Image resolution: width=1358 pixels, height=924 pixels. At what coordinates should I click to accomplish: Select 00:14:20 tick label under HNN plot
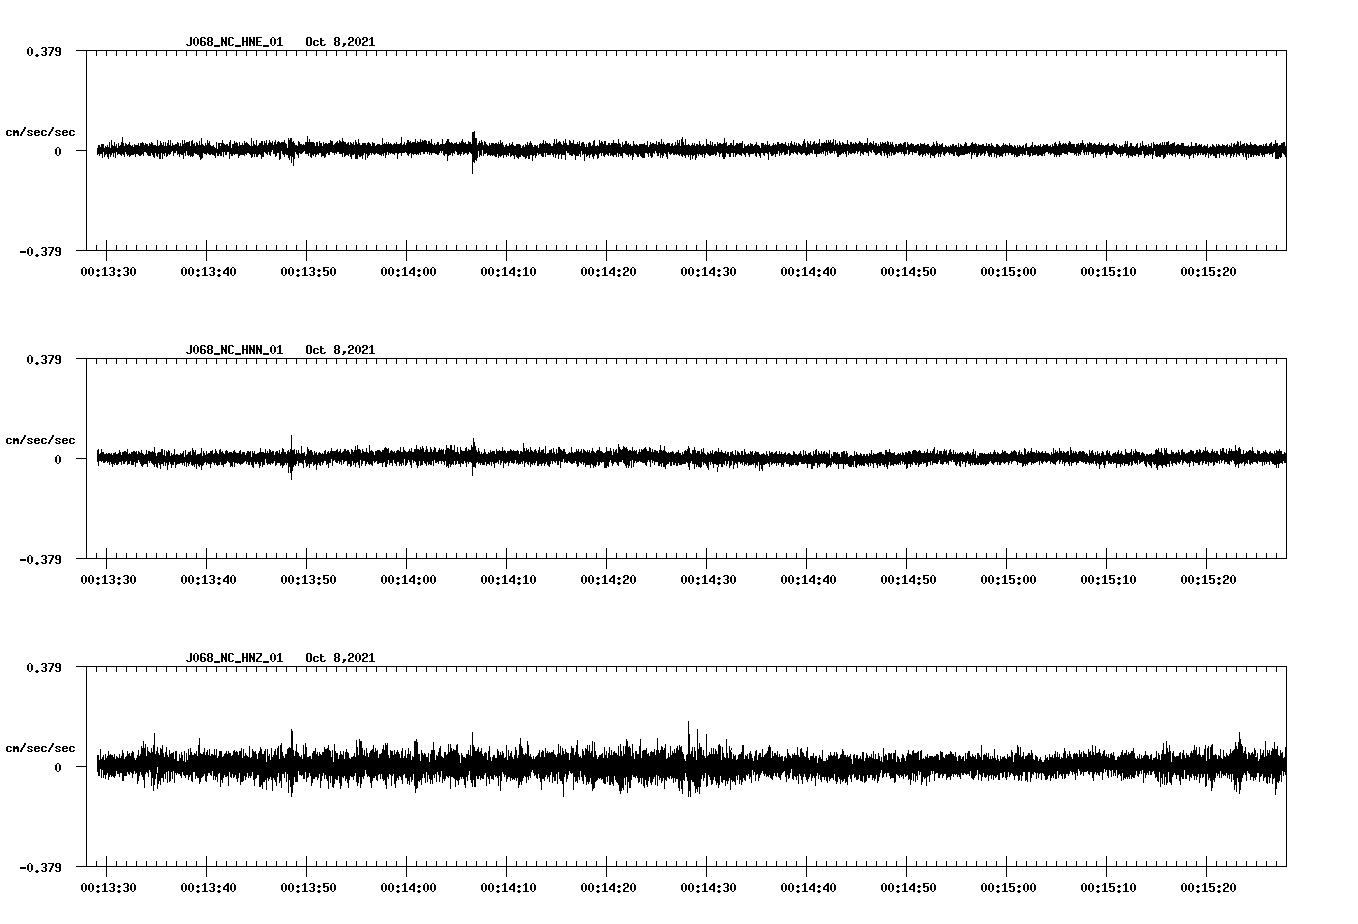coord(608,580)
